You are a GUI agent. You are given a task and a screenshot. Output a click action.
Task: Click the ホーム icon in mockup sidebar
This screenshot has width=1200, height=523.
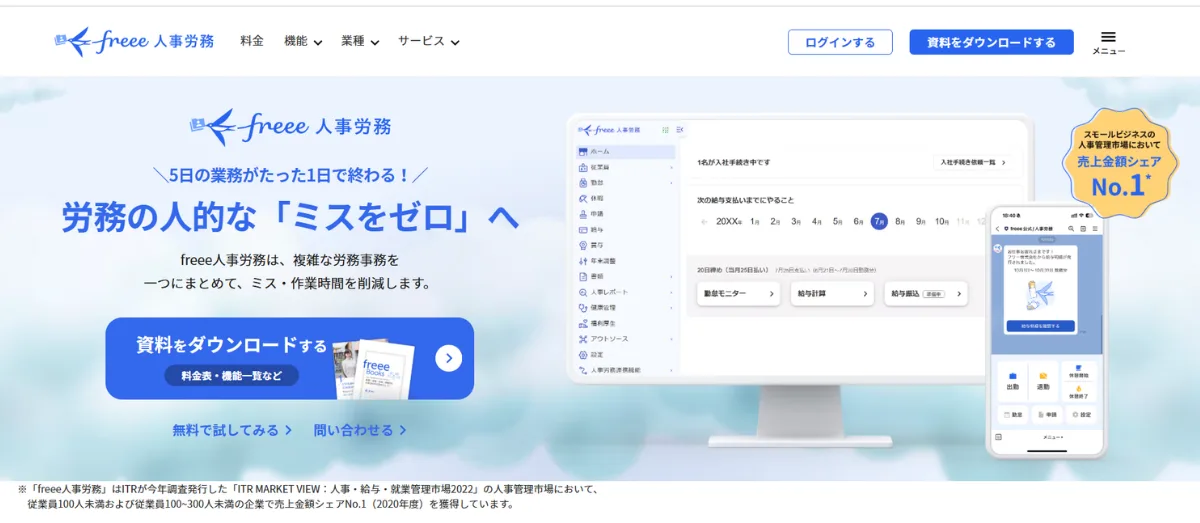coord(583,151)
